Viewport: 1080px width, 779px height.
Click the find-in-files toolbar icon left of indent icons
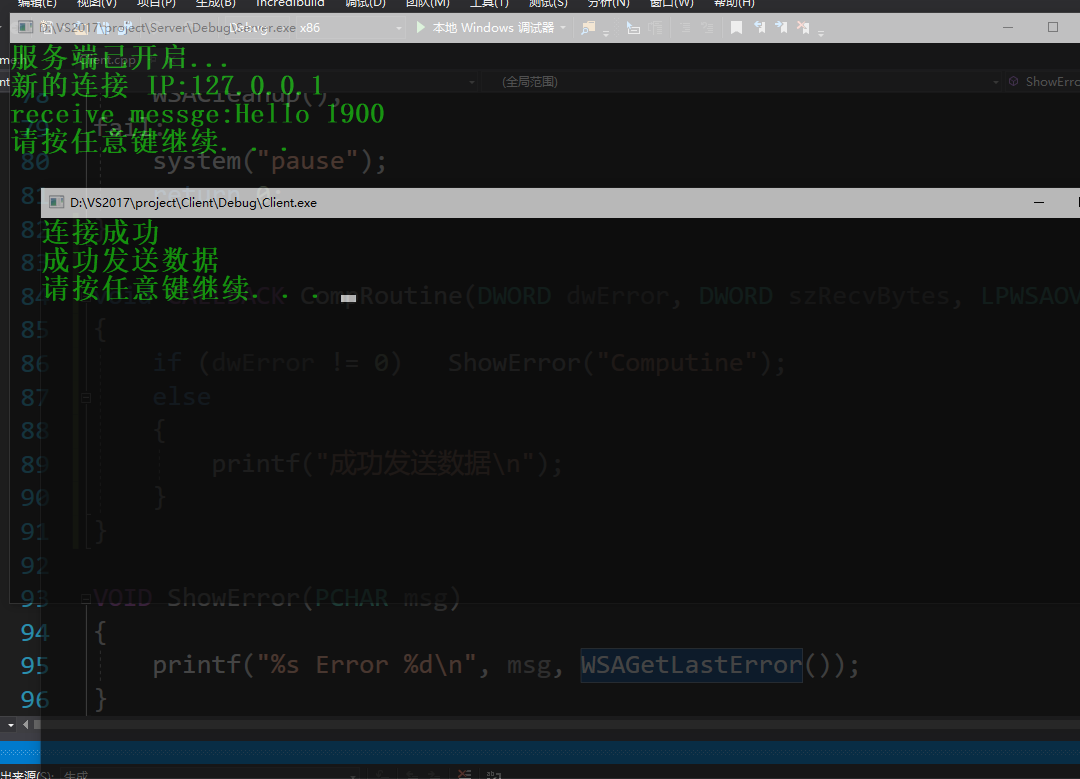pos(588,28)
